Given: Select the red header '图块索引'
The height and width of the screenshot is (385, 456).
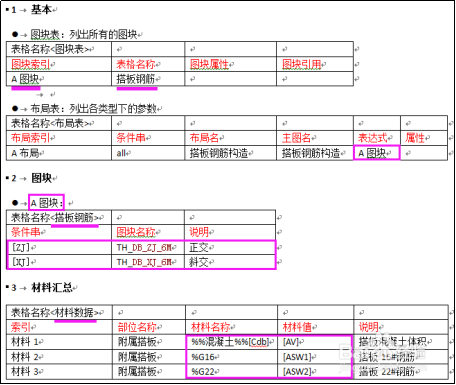Looking at the screenshot, I should [x=31, y=64].
